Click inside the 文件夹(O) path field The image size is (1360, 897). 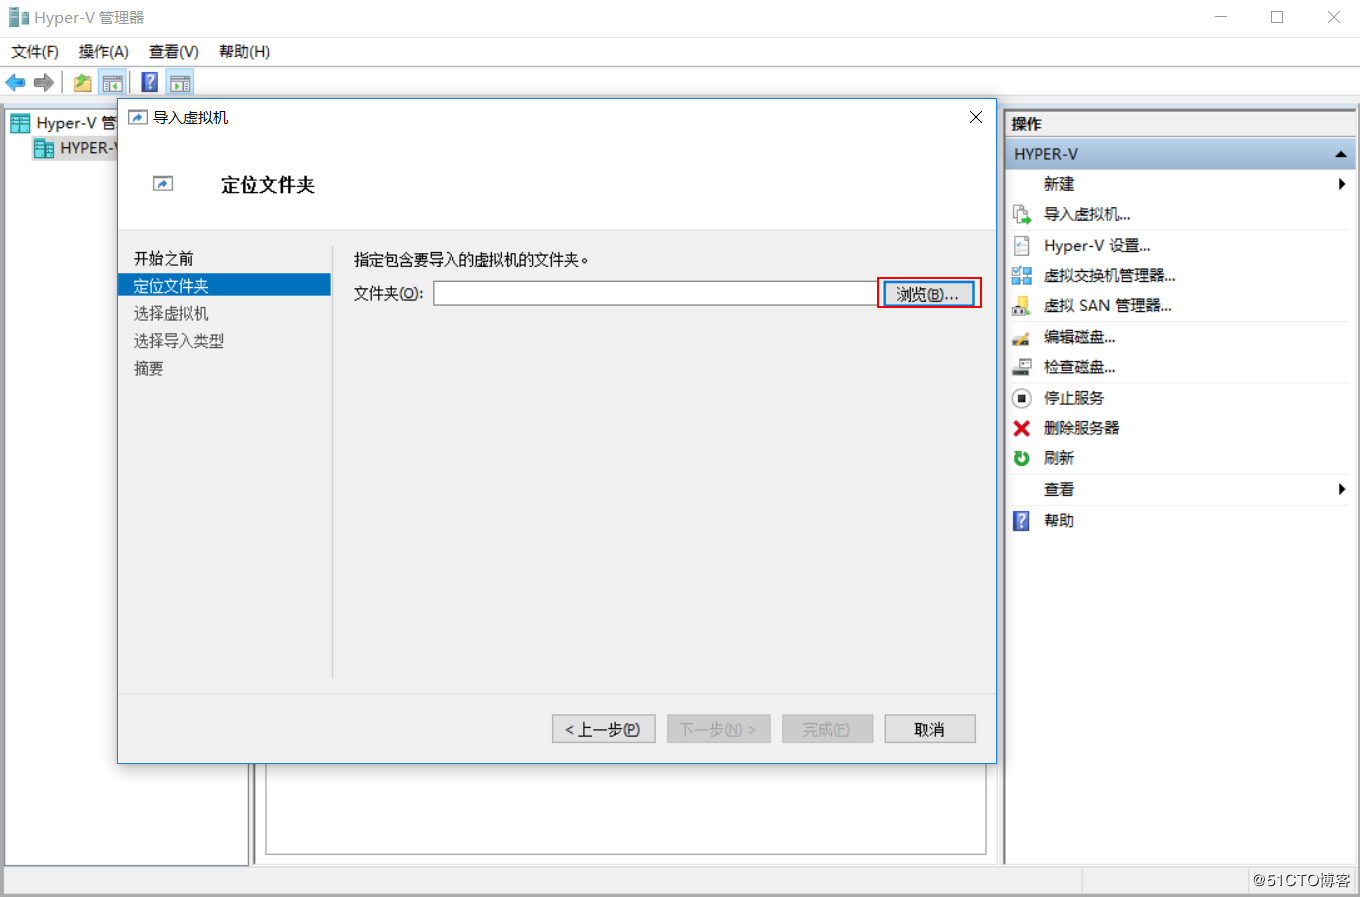(x=650, y=292)
